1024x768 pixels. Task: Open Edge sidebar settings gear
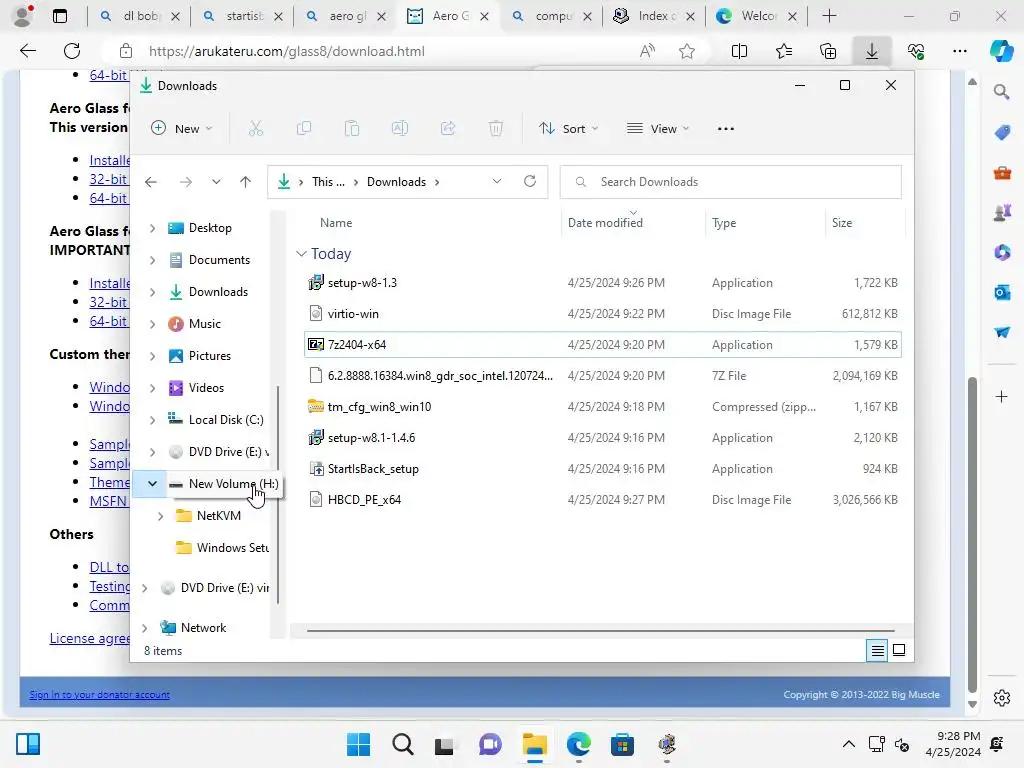(x=1002, y=697)
